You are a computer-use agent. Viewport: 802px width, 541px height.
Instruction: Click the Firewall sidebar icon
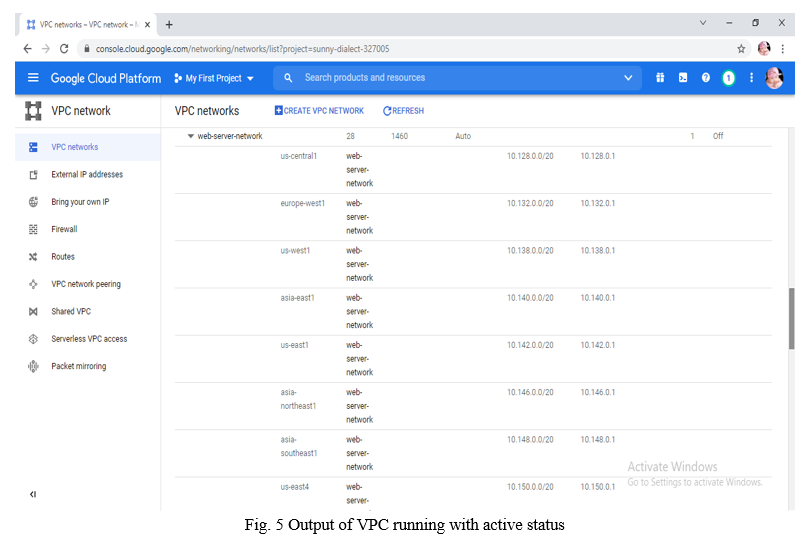click(x=33, y=230)
